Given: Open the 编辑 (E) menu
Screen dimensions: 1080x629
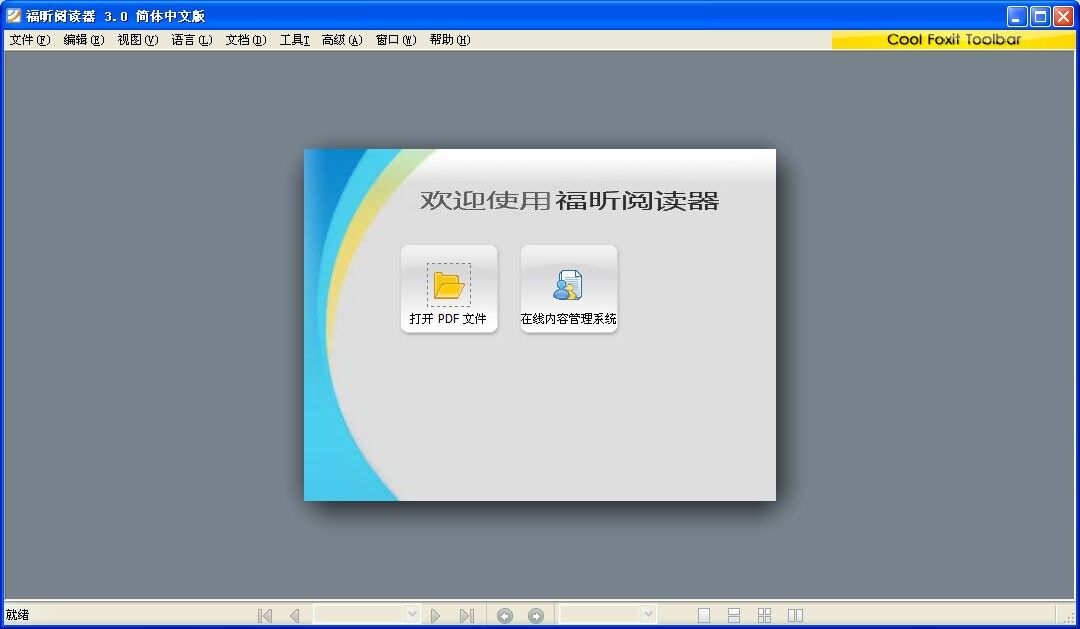Looking at the screenshot, I should pos(83,40).
